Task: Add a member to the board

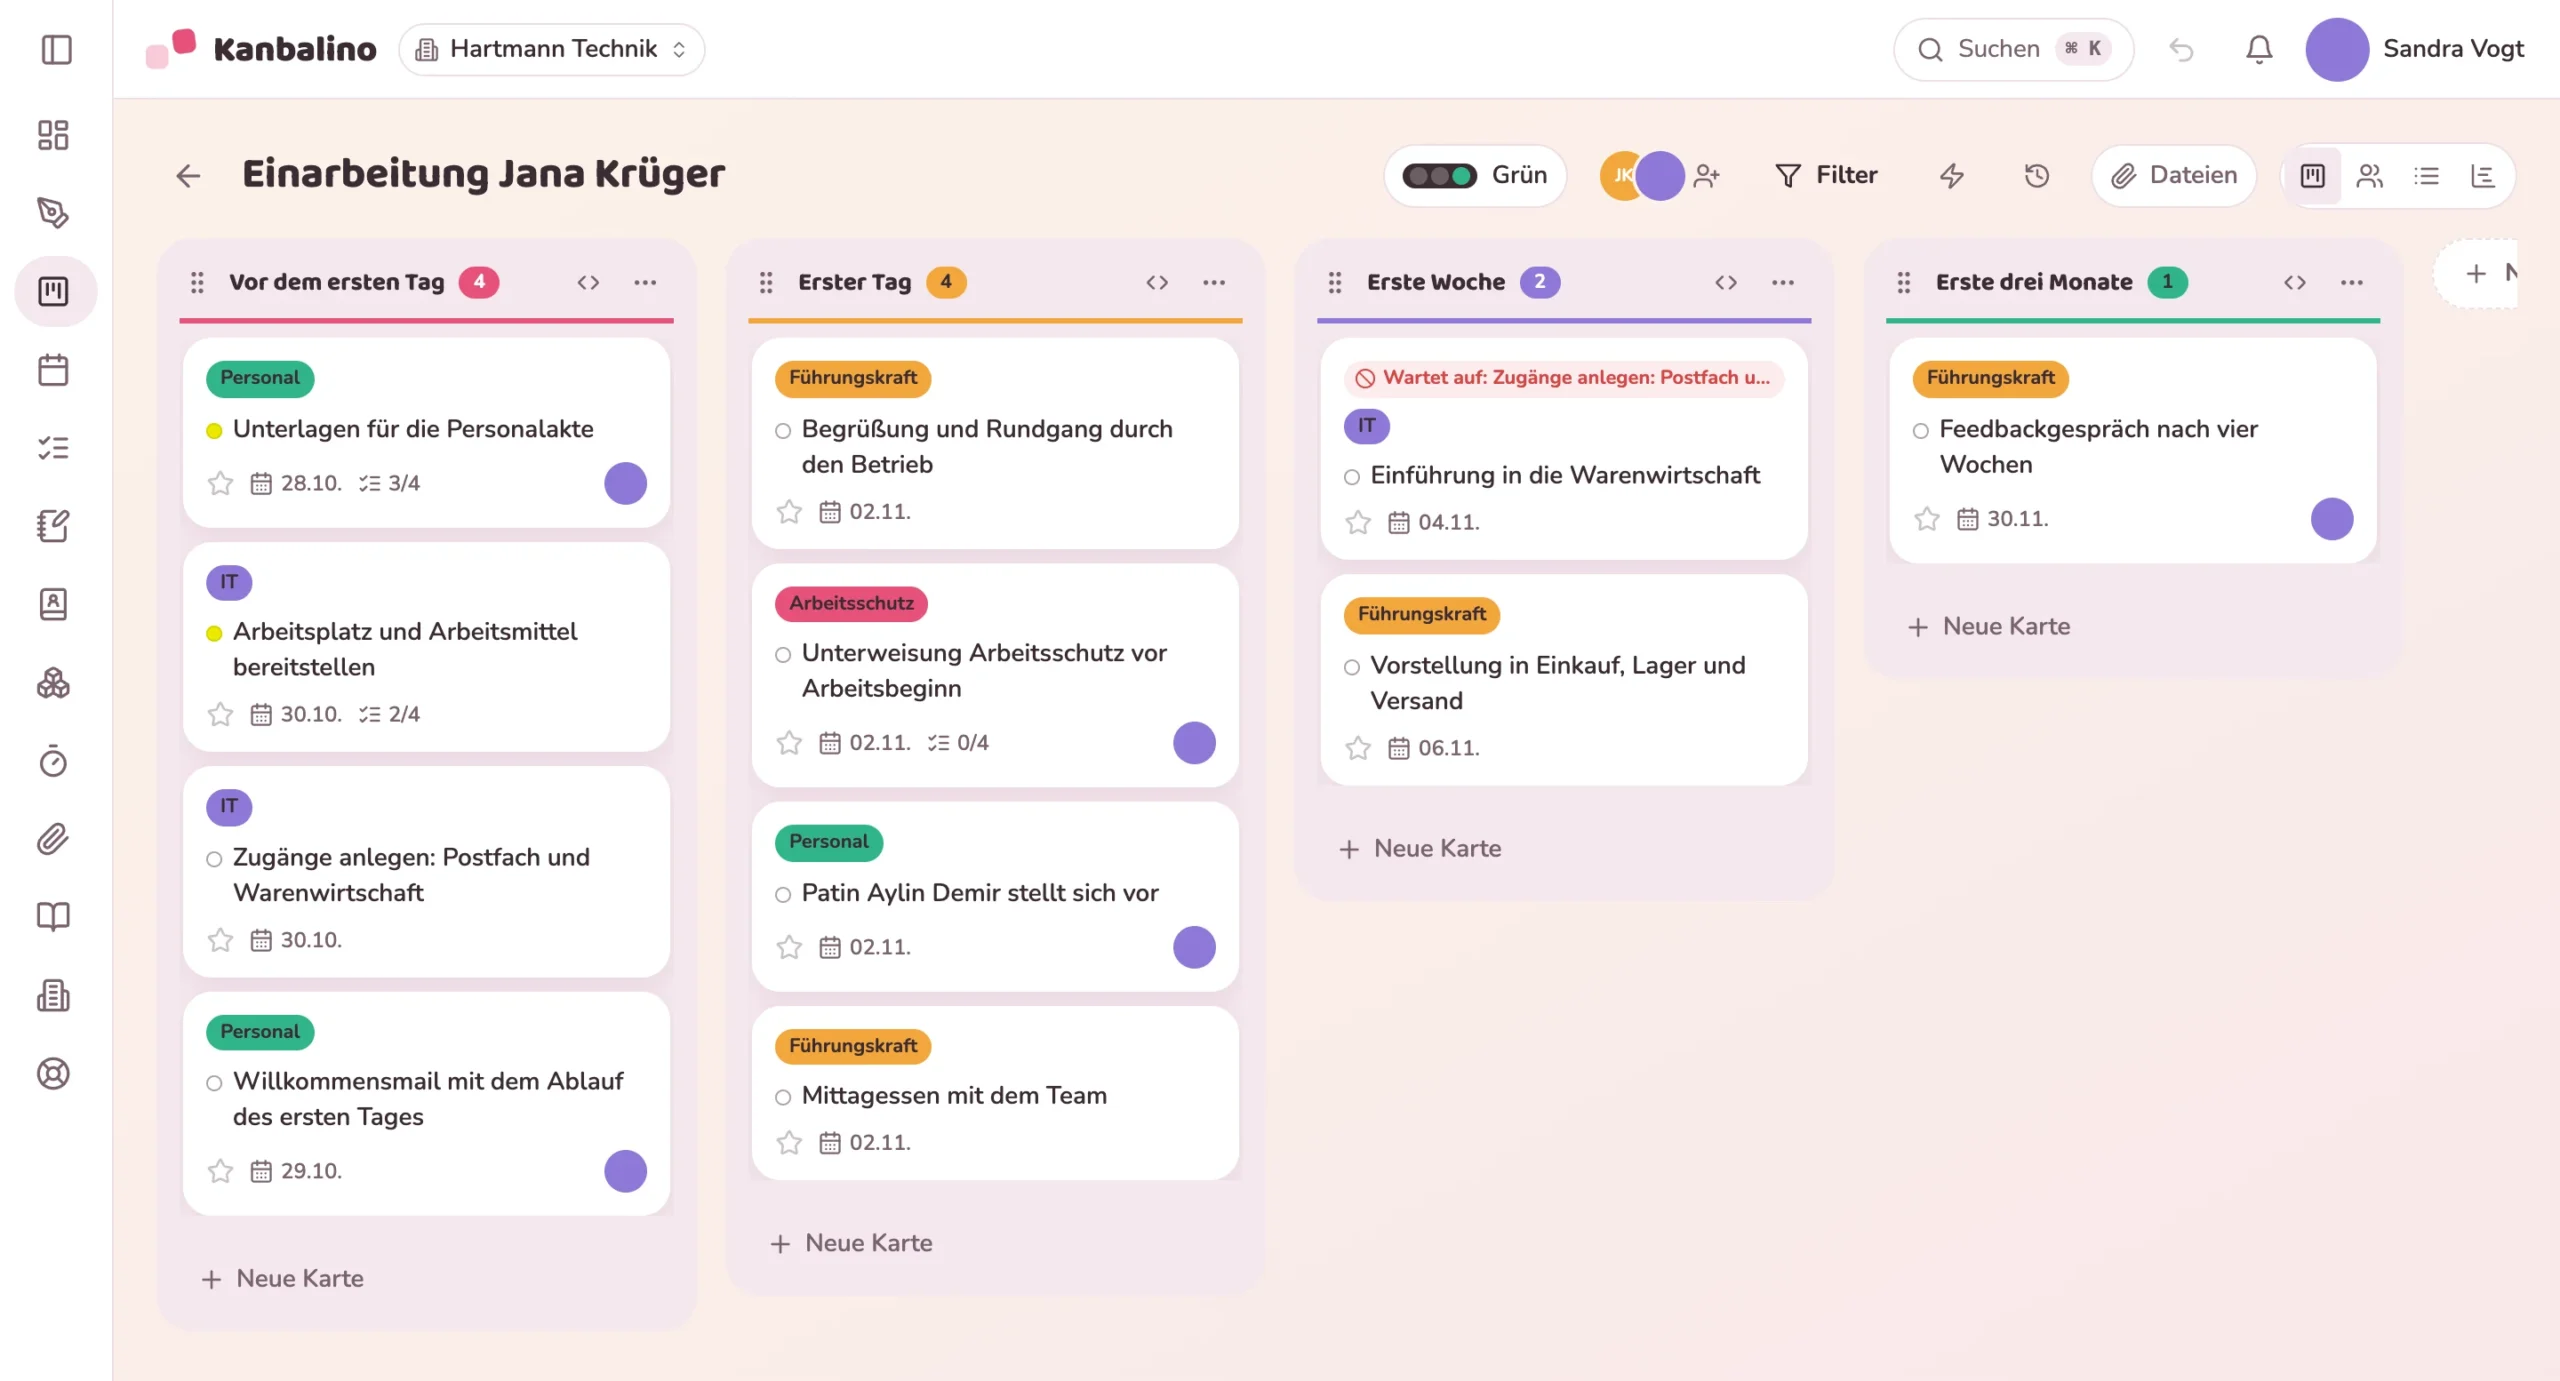Action: click(x=1707, y=176)
